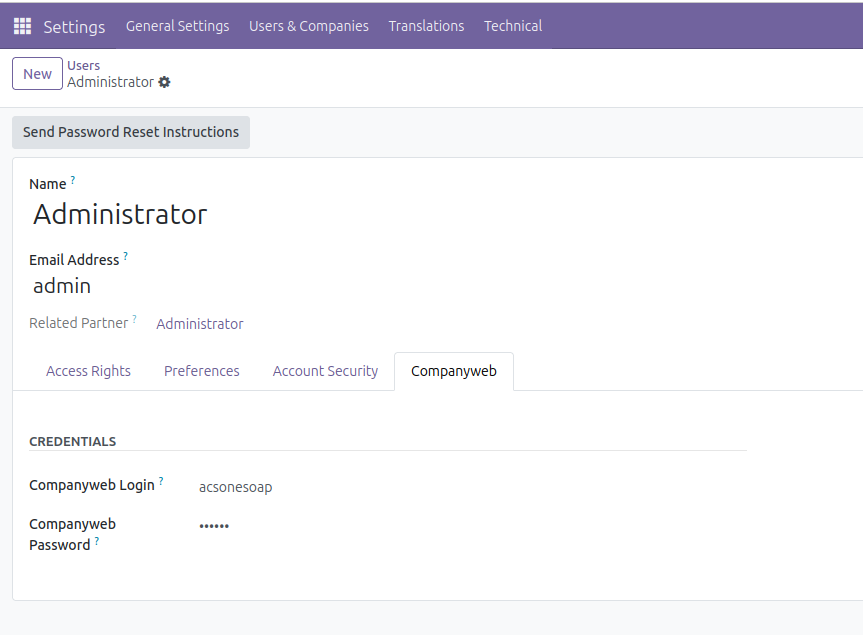Click the Related Partner label

pyautogui.click(x=79, y=323)
